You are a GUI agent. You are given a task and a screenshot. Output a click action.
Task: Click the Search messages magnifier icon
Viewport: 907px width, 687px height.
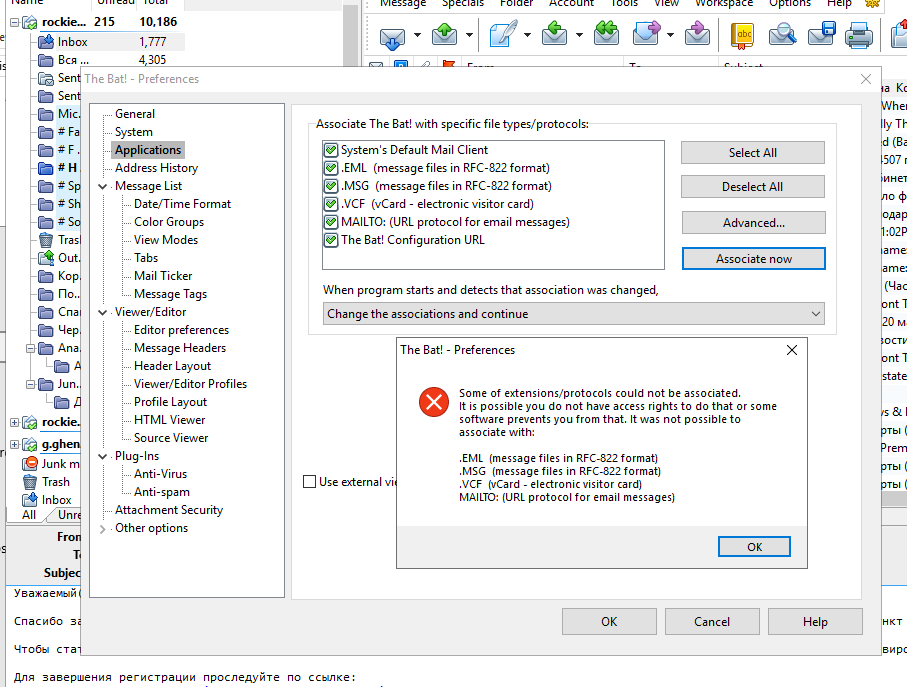[782, 35]
